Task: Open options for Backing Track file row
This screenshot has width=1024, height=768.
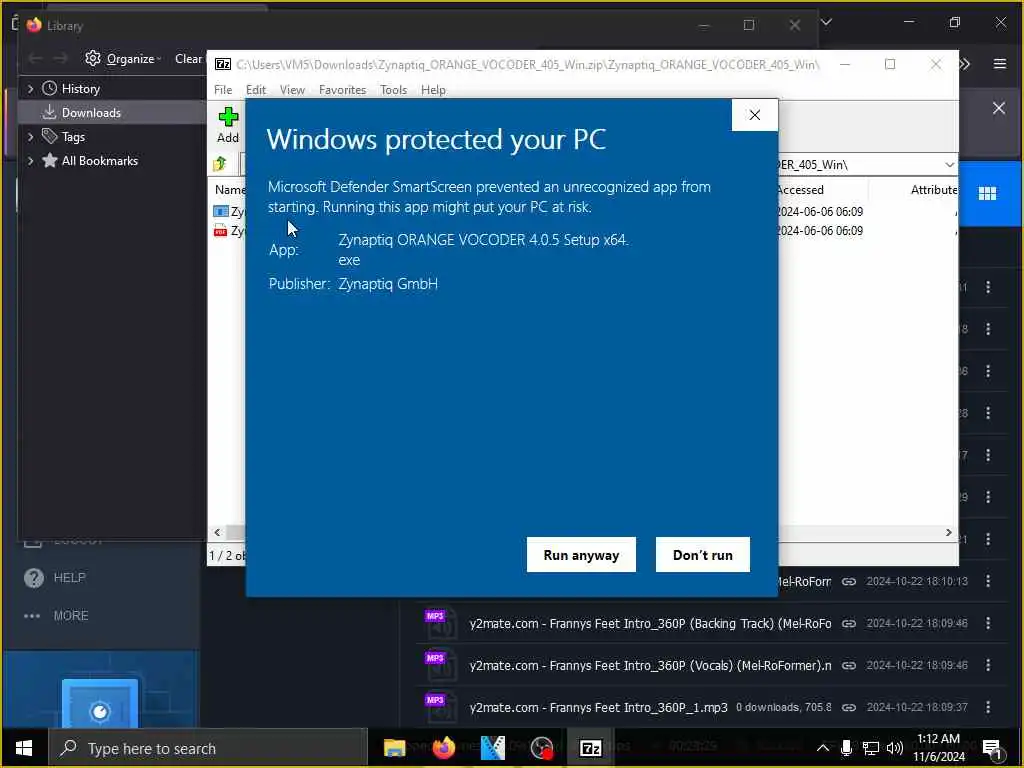Action: 987,623
